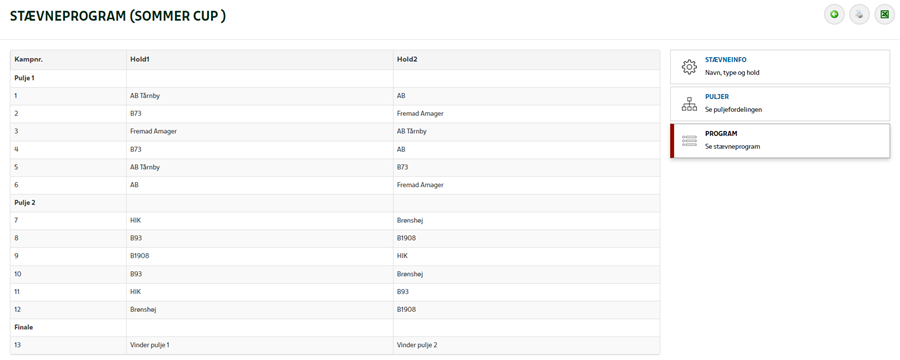The height and width of the screenshot is (360, 900).
Task: Select the Pulje 2 group row
Action: [x=335, y=203]
